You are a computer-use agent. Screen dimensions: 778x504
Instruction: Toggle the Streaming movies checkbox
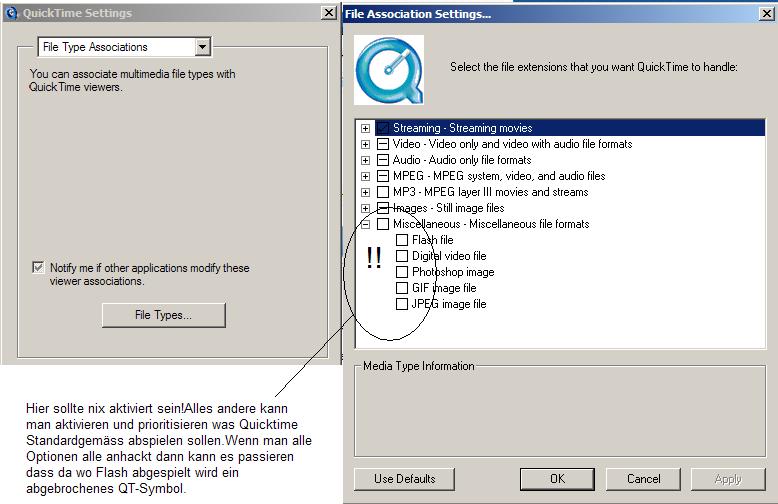click(x=383, y=128)
